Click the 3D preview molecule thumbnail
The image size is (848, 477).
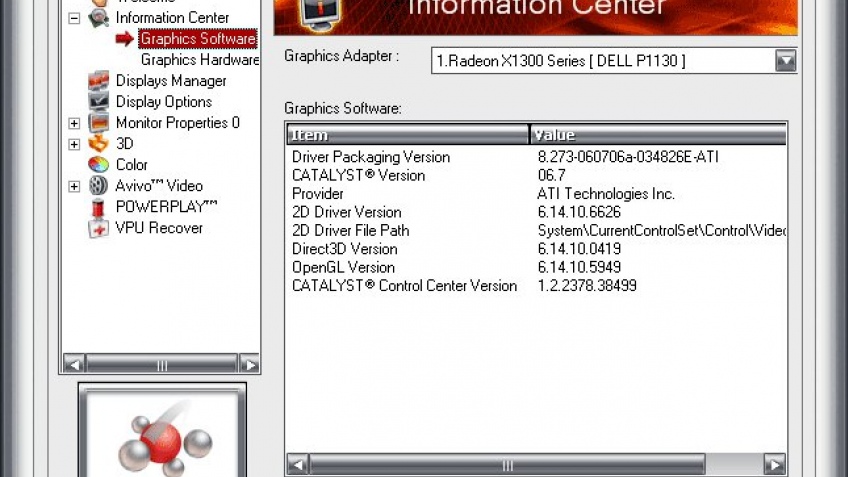(x=162, y=431)
